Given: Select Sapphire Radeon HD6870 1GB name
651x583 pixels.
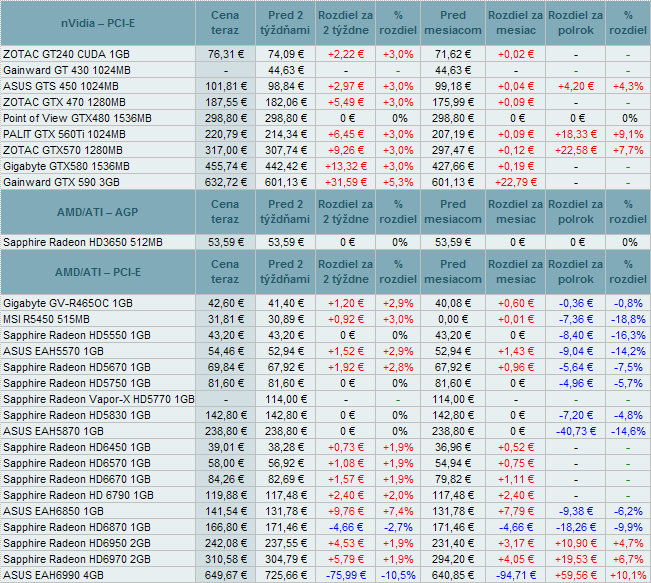Looking at the screenshot, I should pyautogui.click(x=77, y=527).
